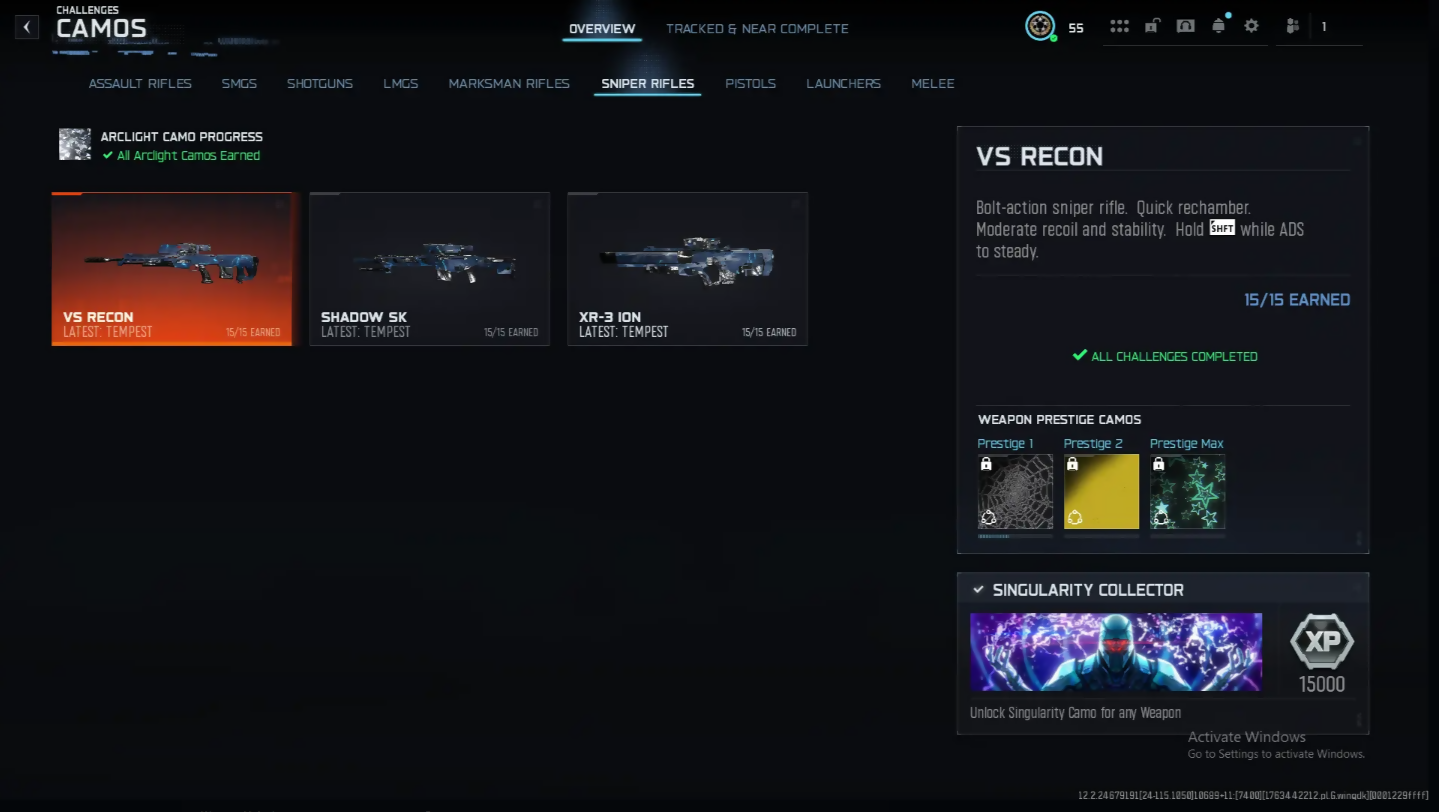
Task: Click the Arclight camo progress icon
Action: [x=75, y=145]
